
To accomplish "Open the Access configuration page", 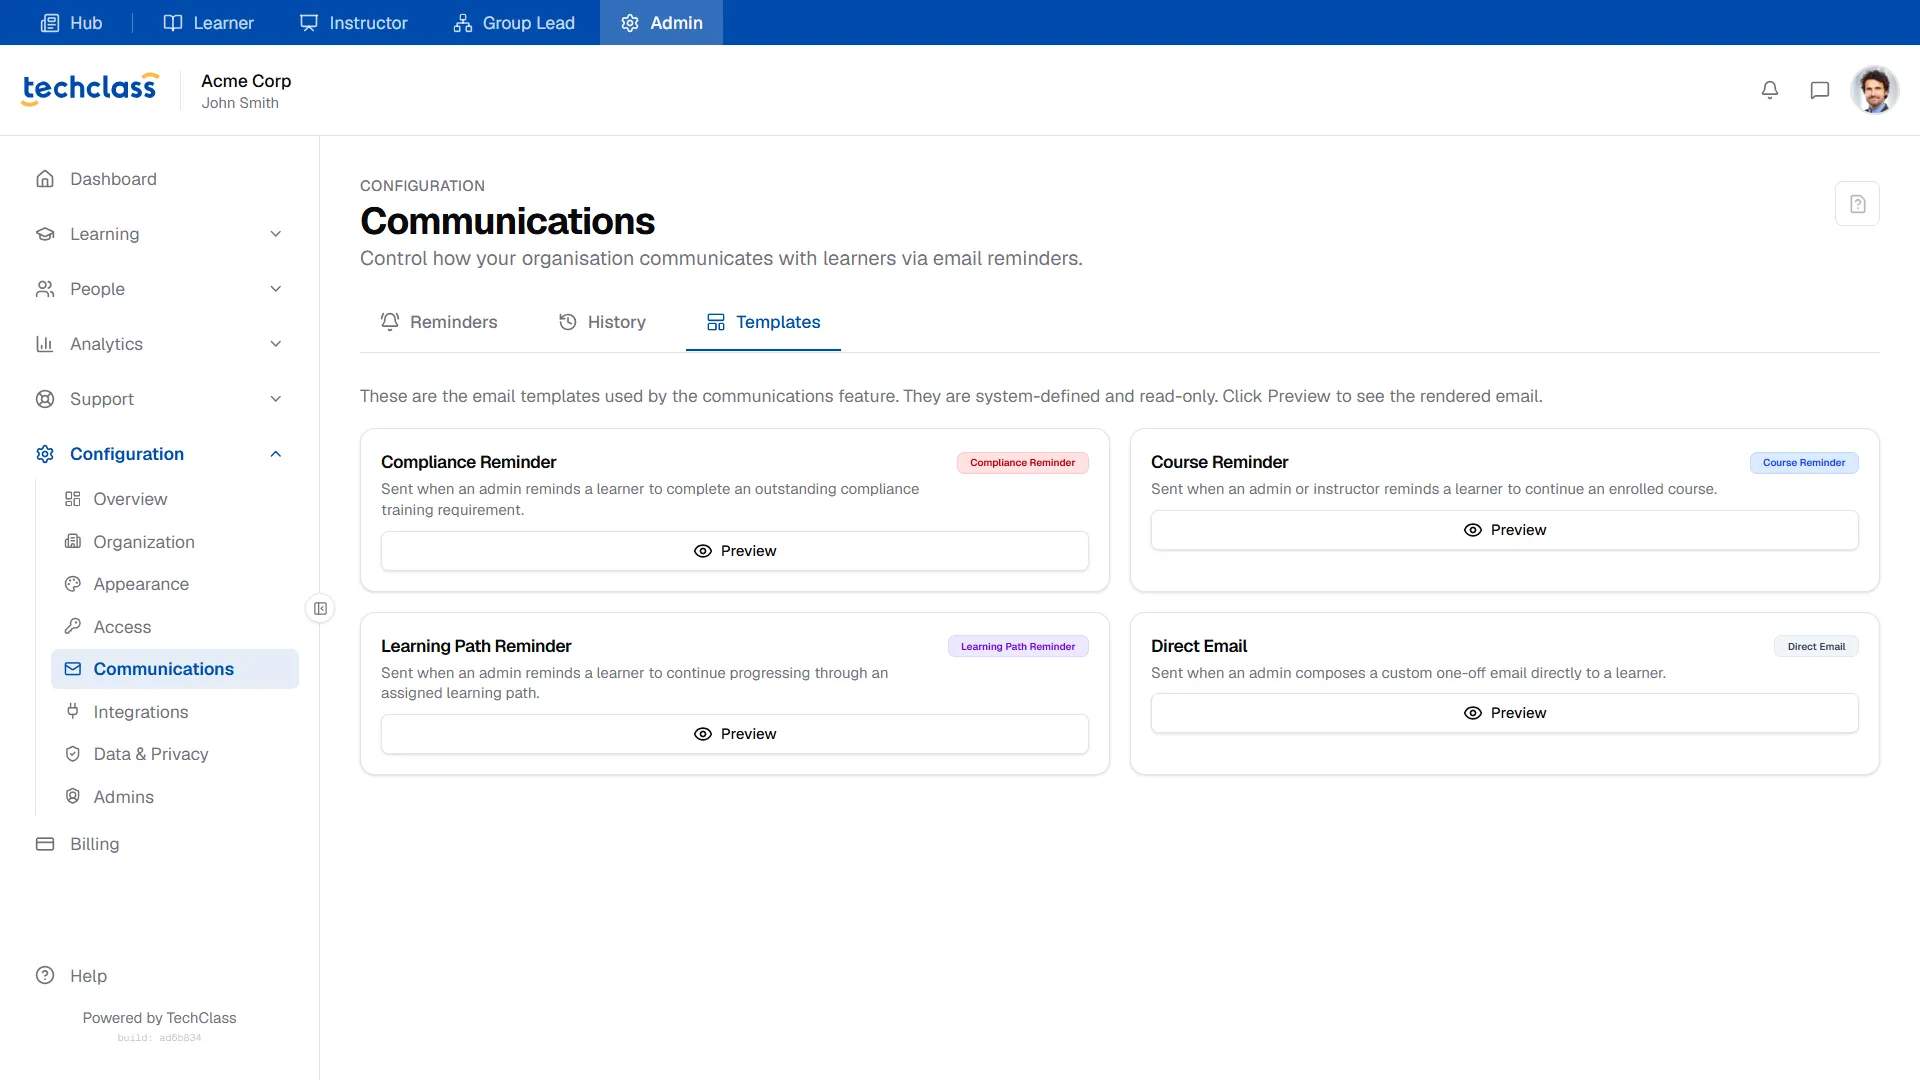I will [175, 627].
